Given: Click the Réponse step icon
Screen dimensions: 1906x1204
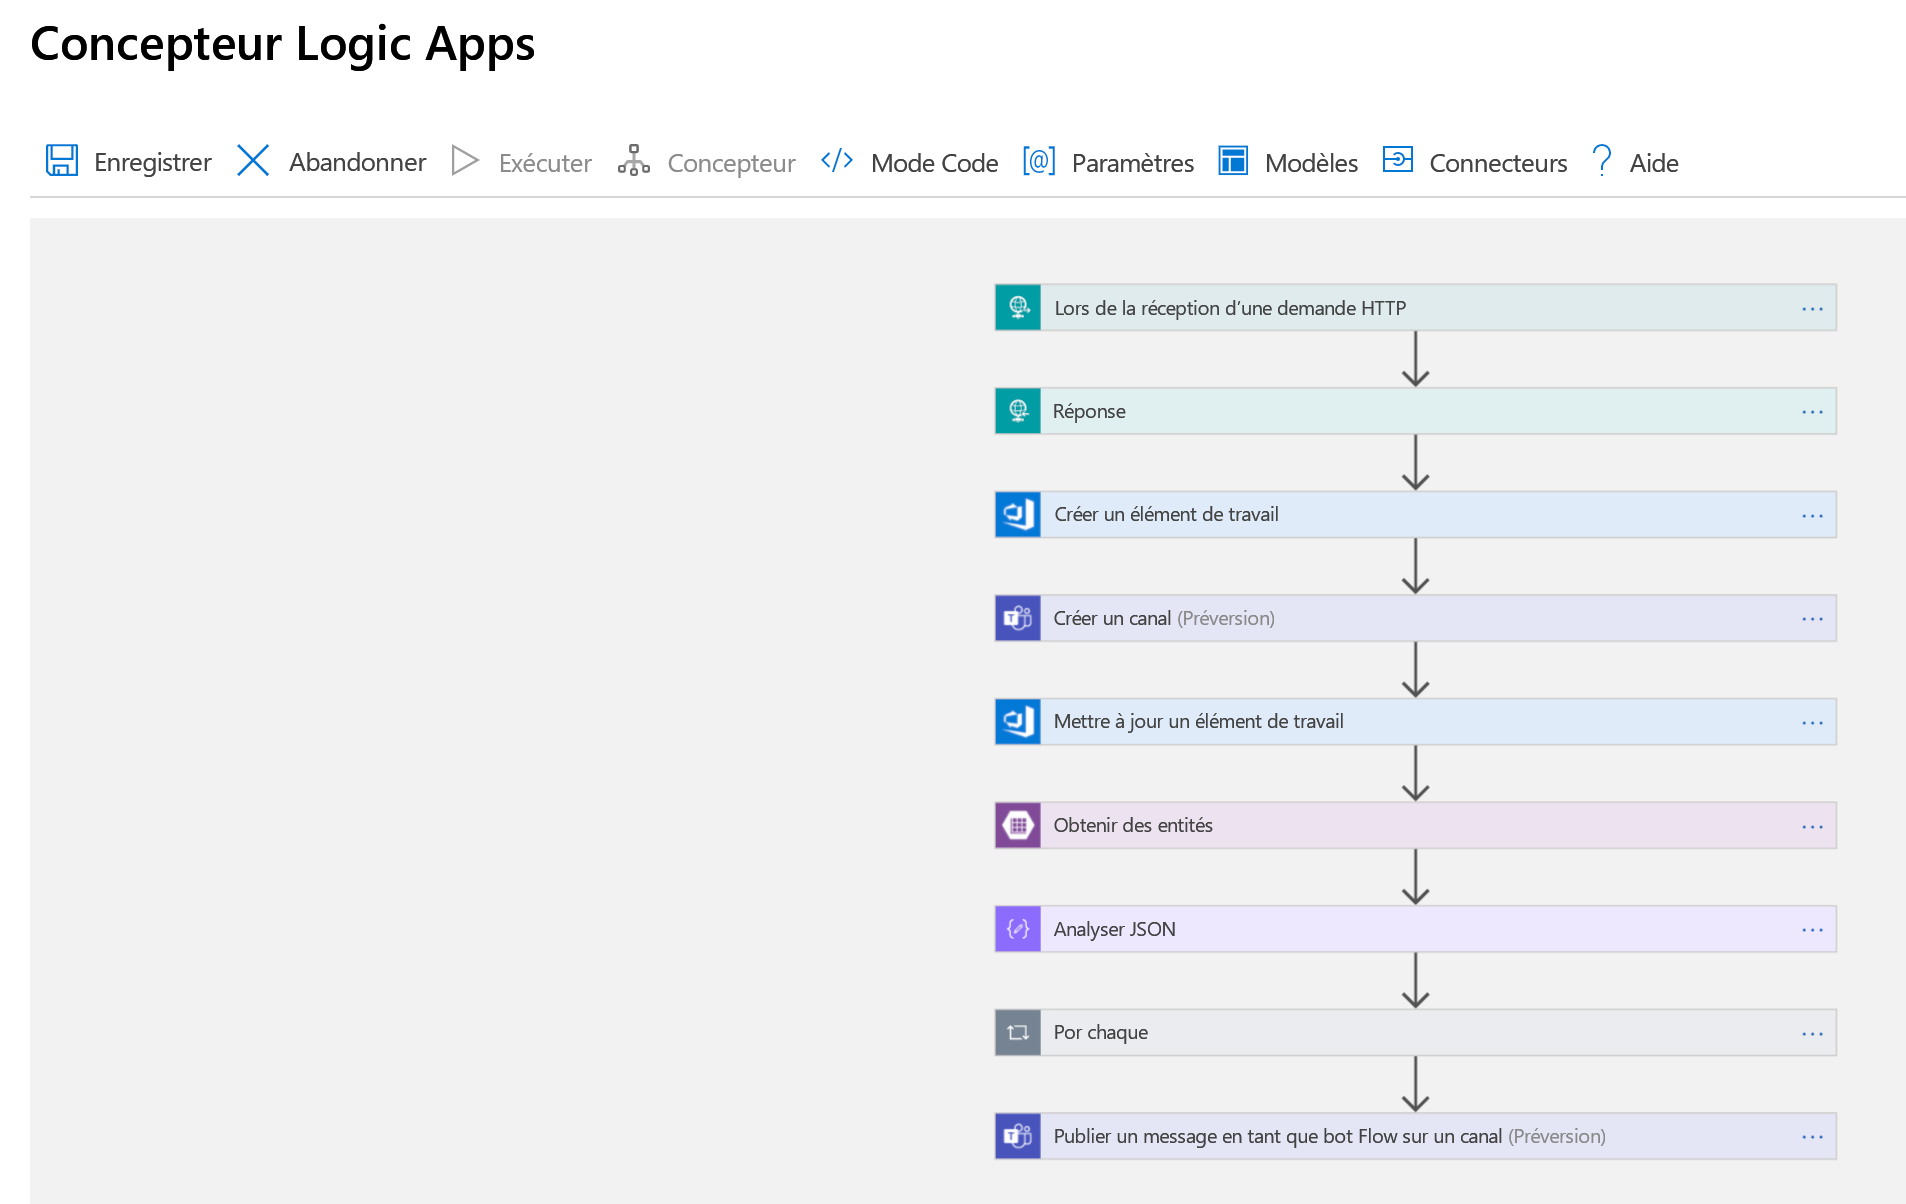Looking at the screenshot, I should coord(1018,411).
